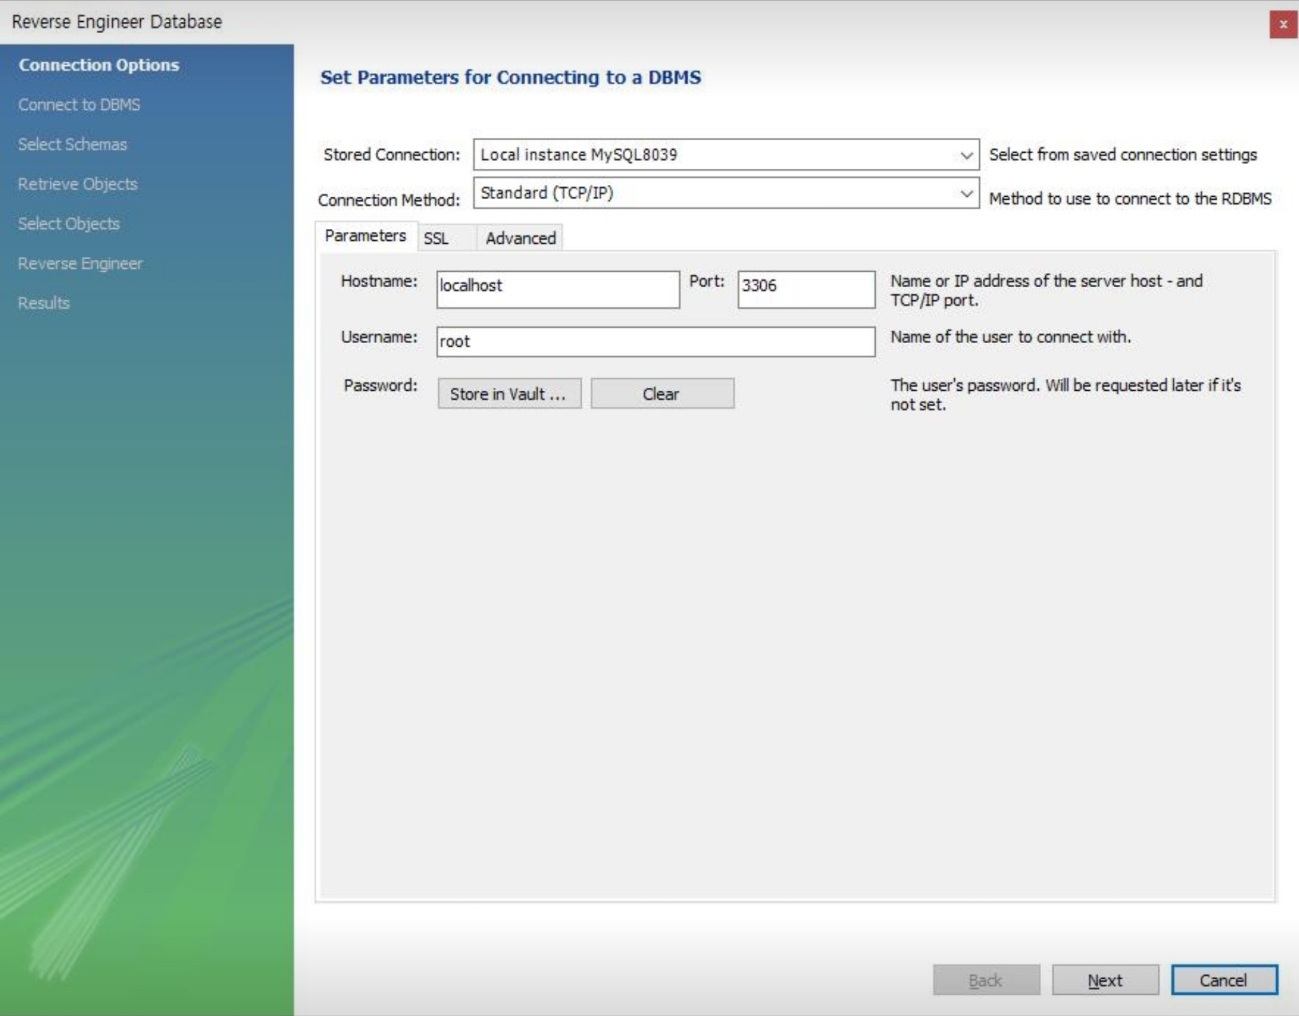Click the disabled Back button
The height and width of the screenshot is (1016, 1299).
click(986, 980)
